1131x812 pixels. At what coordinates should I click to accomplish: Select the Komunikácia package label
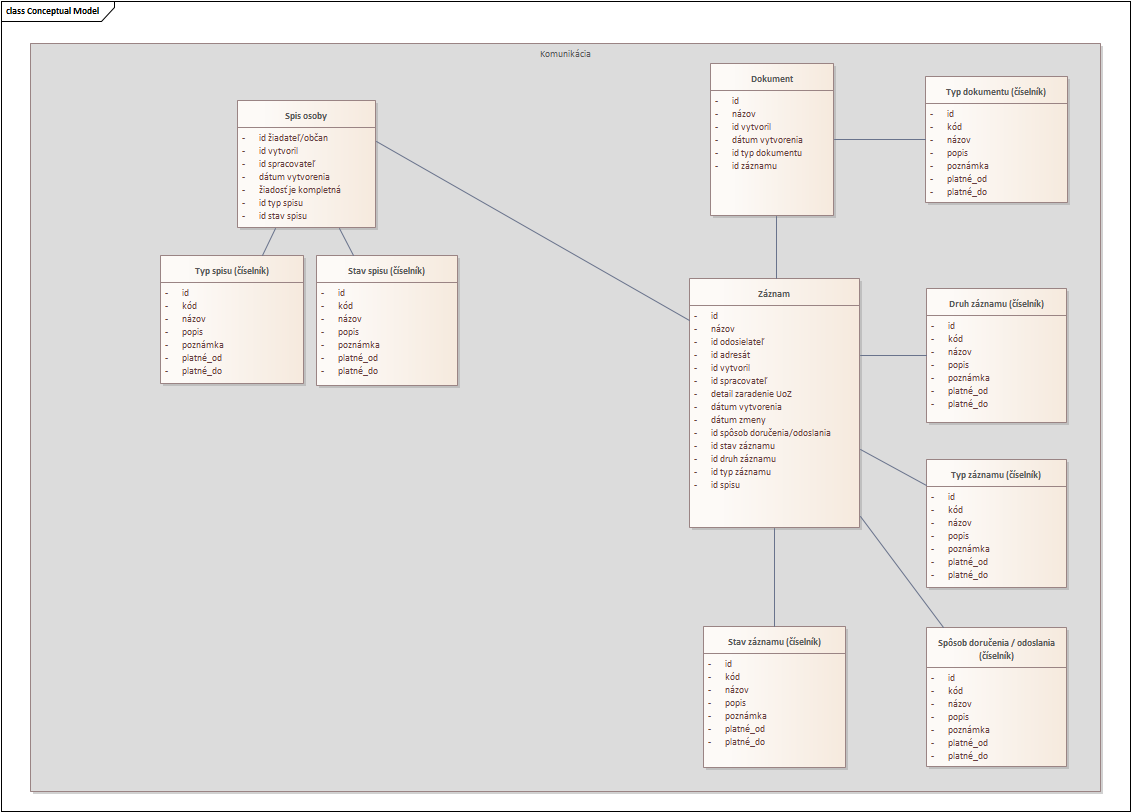tap(565, 54)
